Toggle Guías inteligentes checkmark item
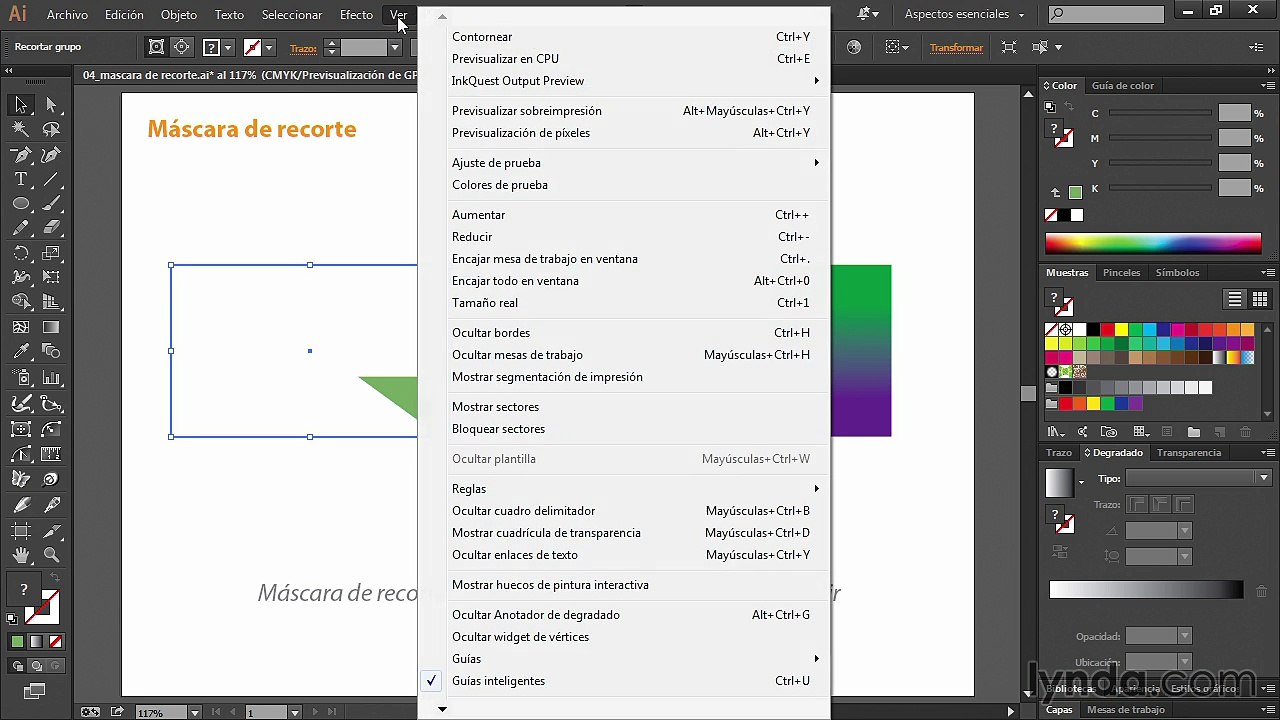Image resolution: width=1280 pixels, height=720 pixels. click(623, 681)
